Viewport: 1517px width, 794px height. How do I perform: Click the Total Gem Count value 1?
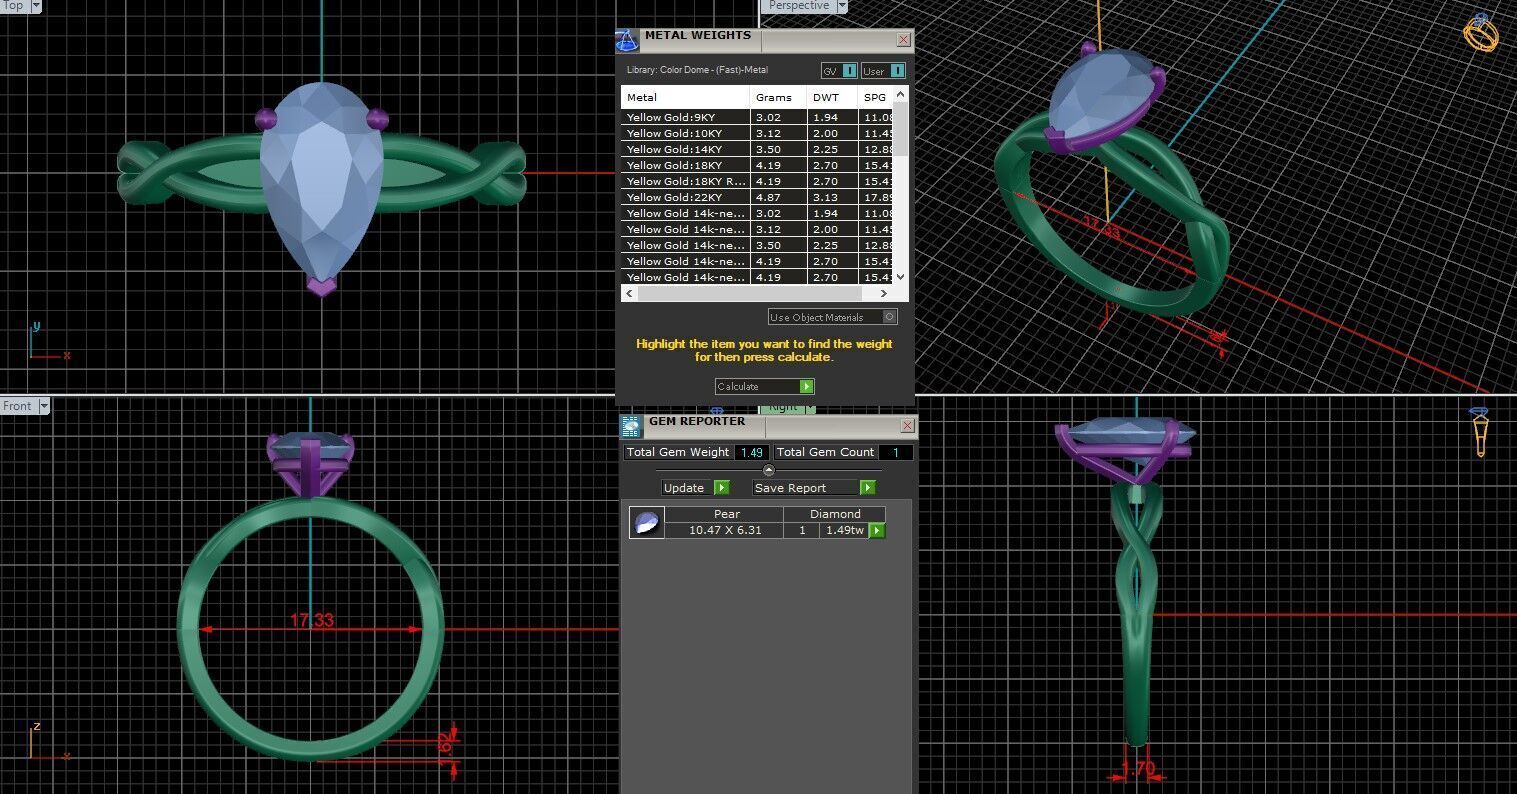(x=896, y=452)
